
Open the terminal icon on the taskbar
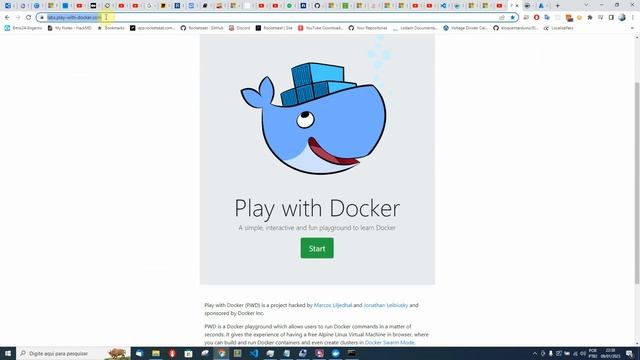click(352, 353)
